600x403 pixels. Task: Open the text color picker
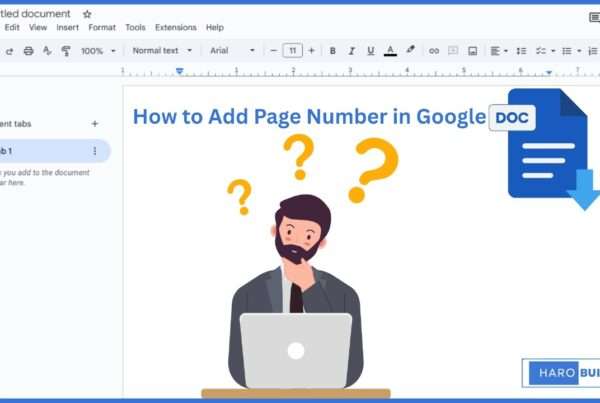[x=390, y=51]
